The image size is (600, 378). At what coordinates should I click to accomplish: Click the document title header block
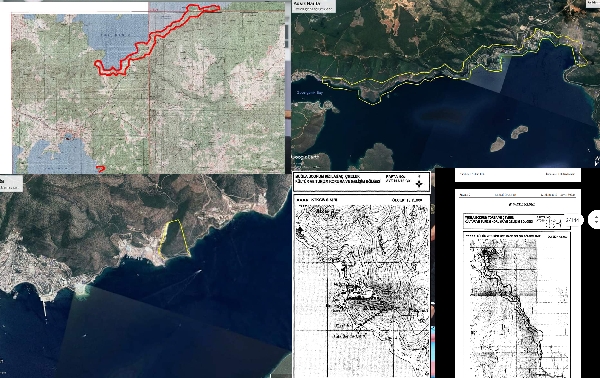tap(362, 181)
